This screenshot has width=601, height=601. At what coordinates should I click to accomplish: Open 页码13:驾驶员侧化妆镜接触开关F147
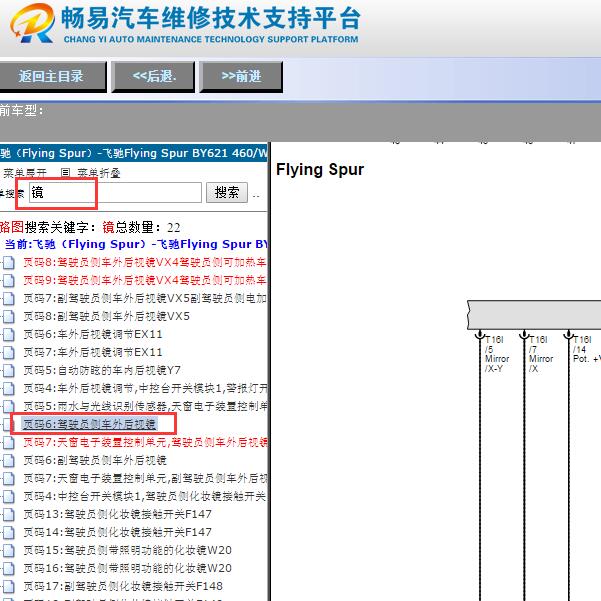[117, 514]
